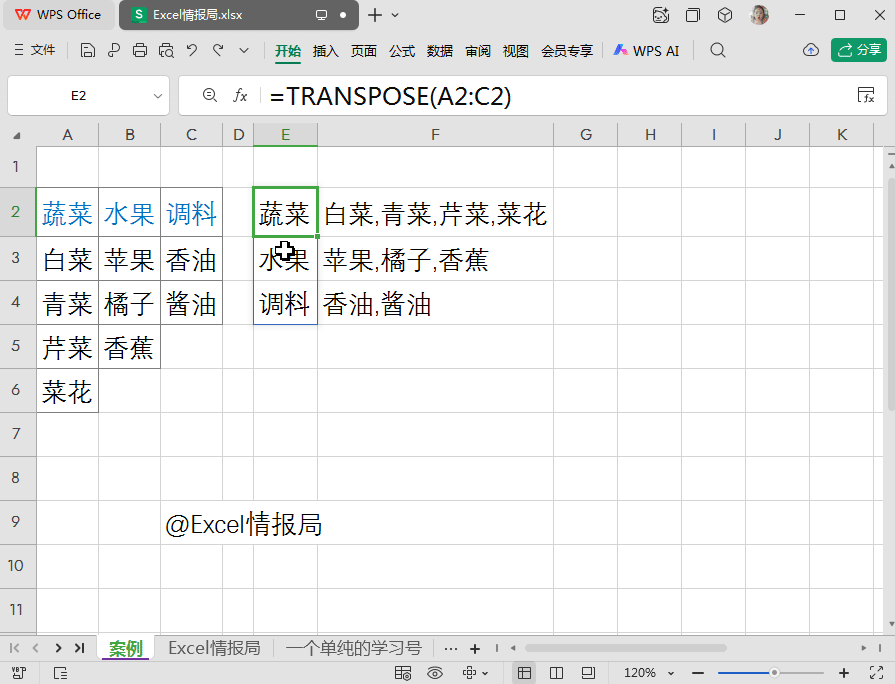This screenshot has height=684, width=895.
Task: Switch to normal grid view mode
Action: click(x=524, y=673)
